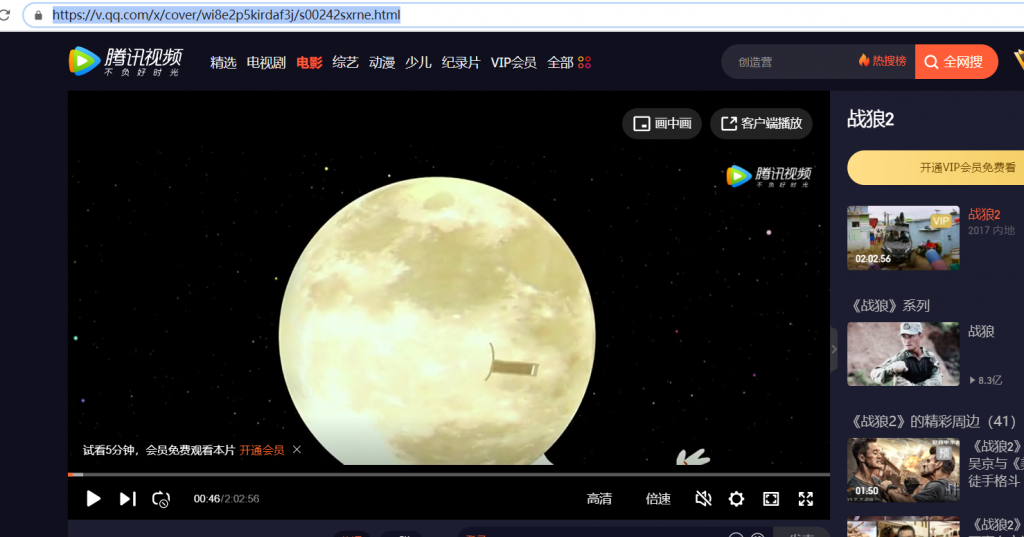Click the 全网搜 search button
1024x537 pixels.
(x=955, y=62)
